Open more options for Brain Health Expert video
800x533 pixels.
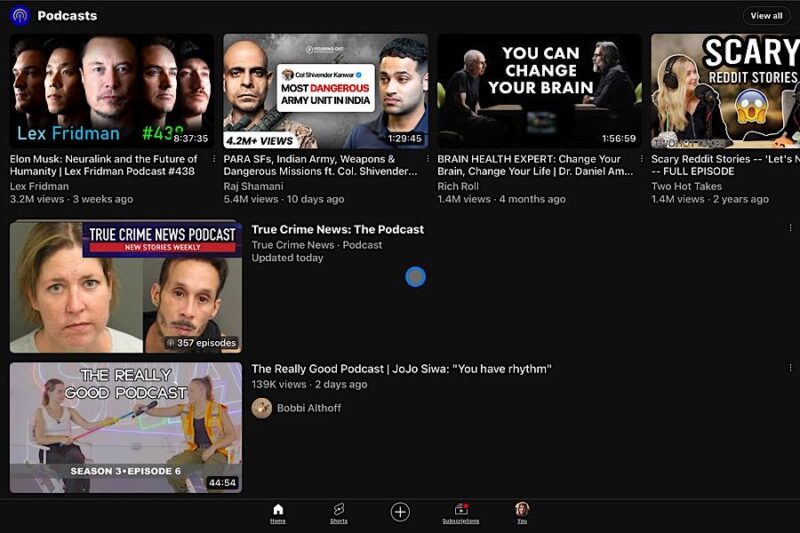[x=641, y=159]
